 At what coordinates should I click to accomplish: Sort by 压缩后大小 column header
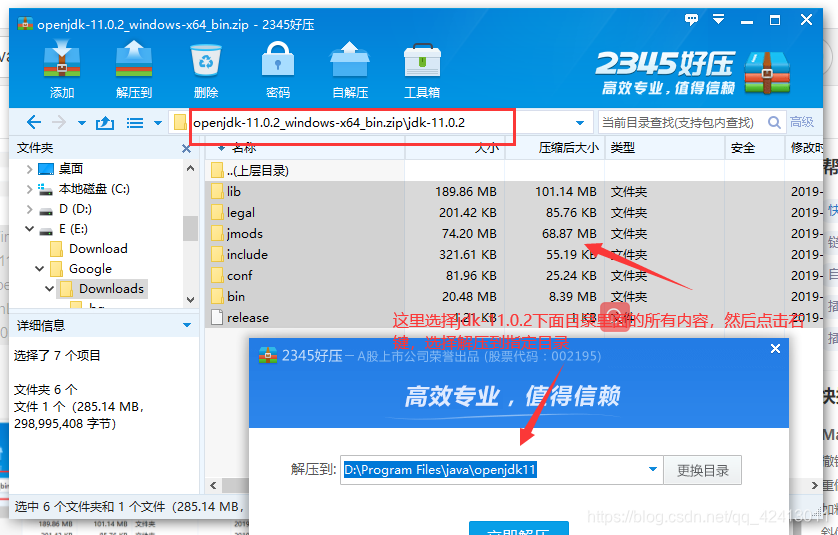coord(555,148)
